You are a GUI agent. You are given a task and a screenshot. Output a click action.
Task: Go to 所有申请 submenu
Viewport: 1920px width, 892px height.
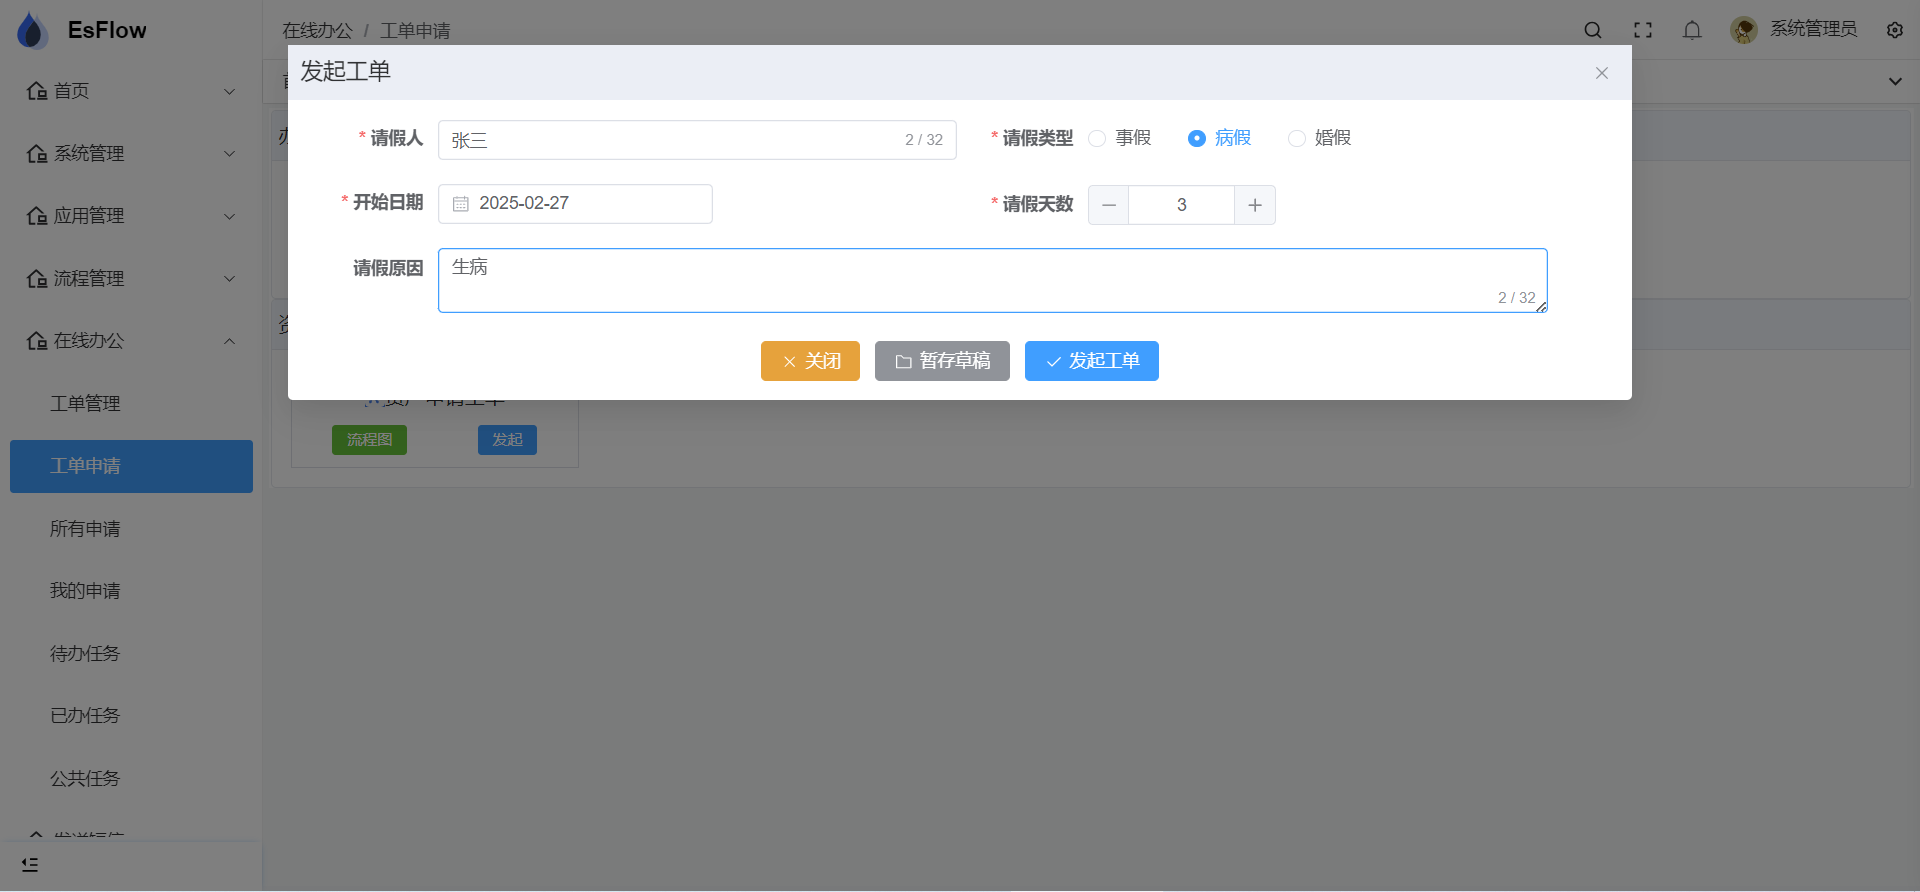(131, 528)
